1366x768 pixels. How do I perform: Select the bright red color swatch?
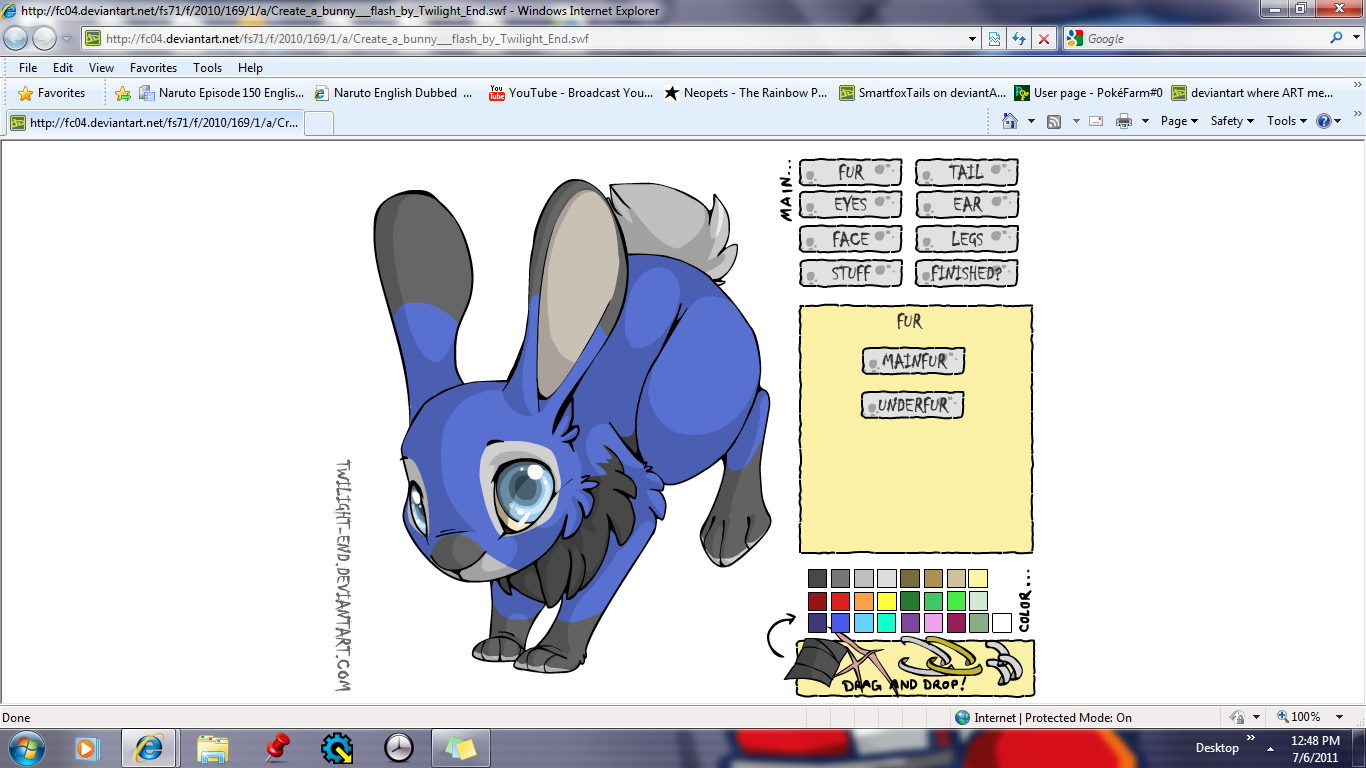coord(841,601)
